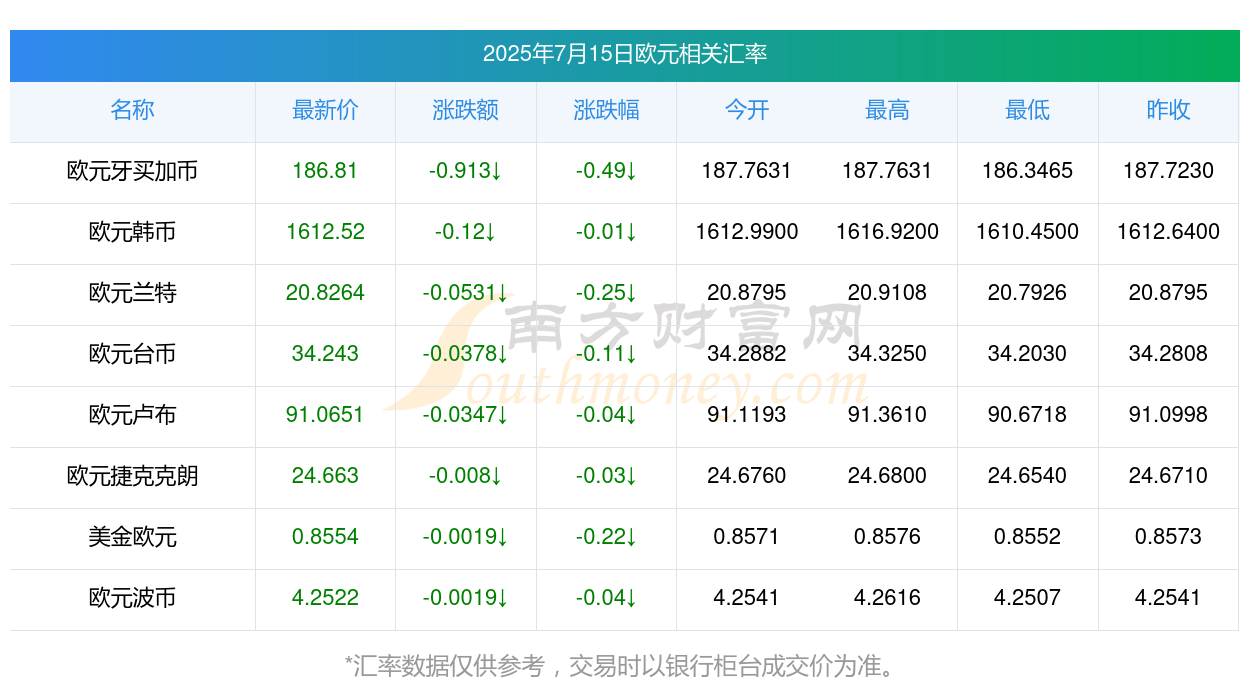Select the 昨收 column header
Screen dimensions: 1250x698
tap(1168, 110)
